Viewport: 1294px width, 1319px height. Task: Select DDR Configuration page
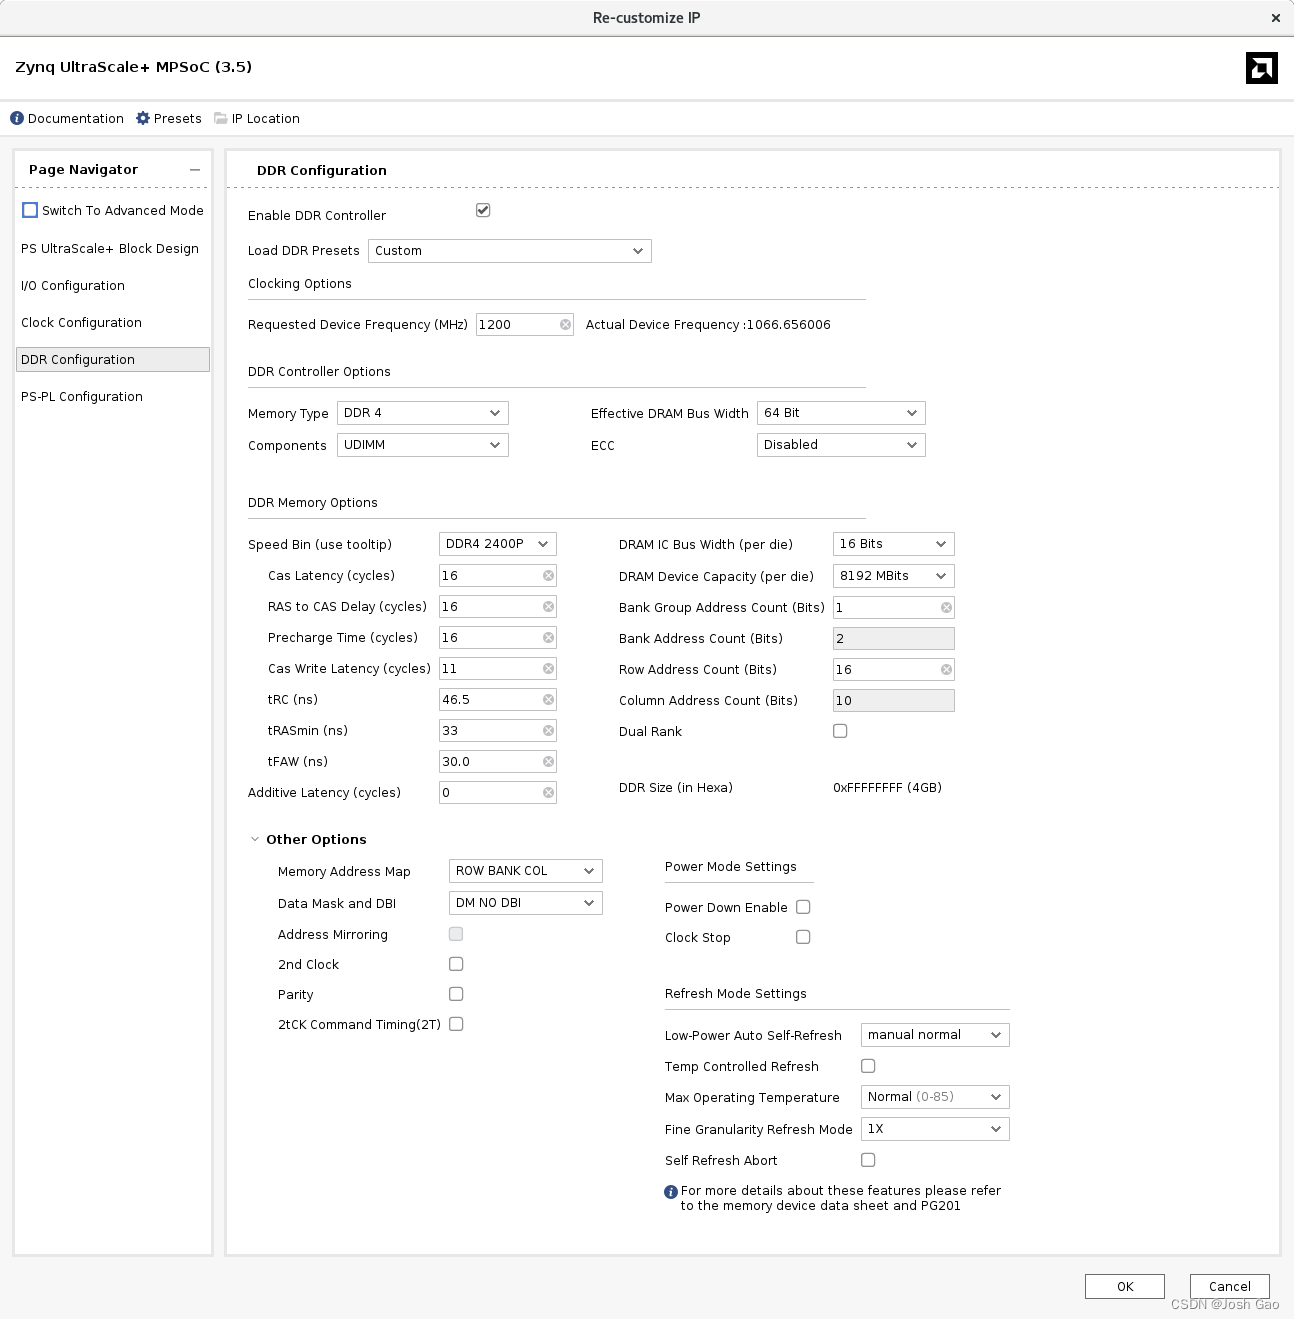113,360
